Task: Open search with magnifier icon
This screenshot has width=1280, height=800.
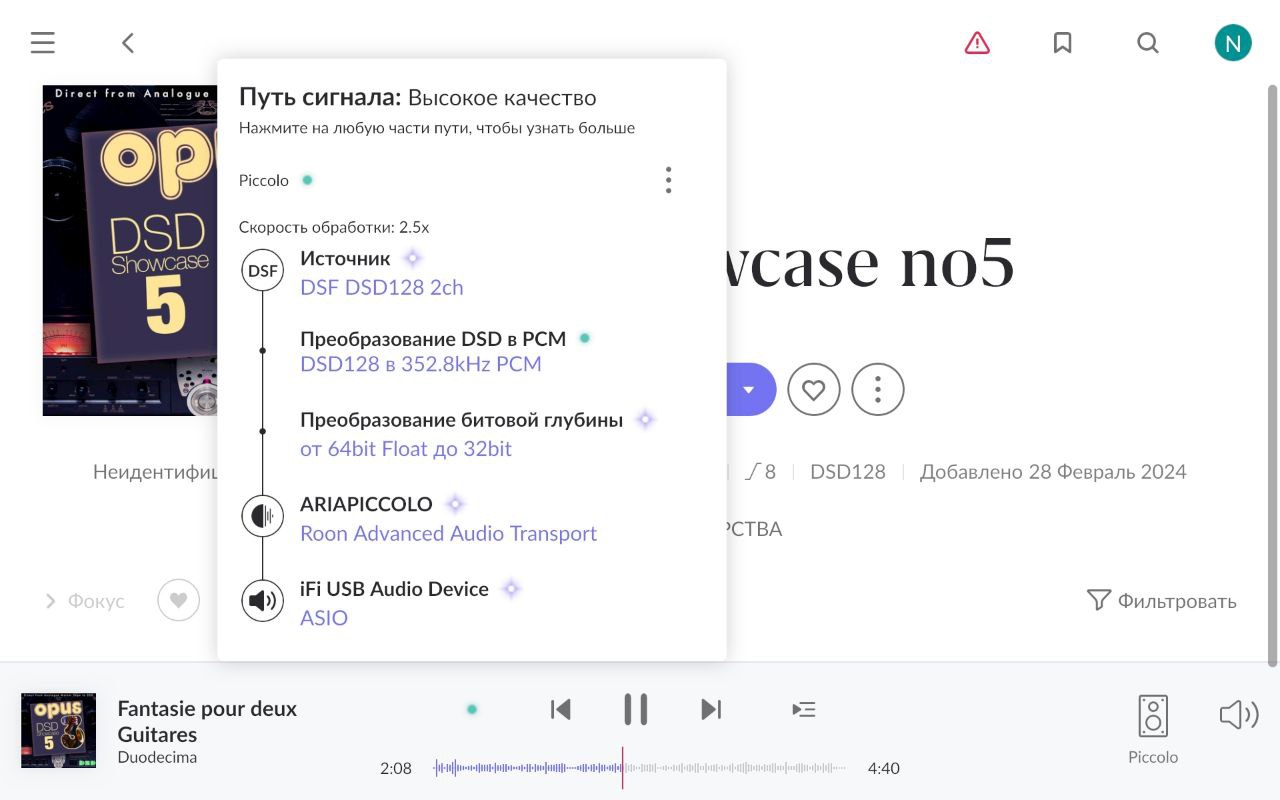Action: pos(1148,43)
